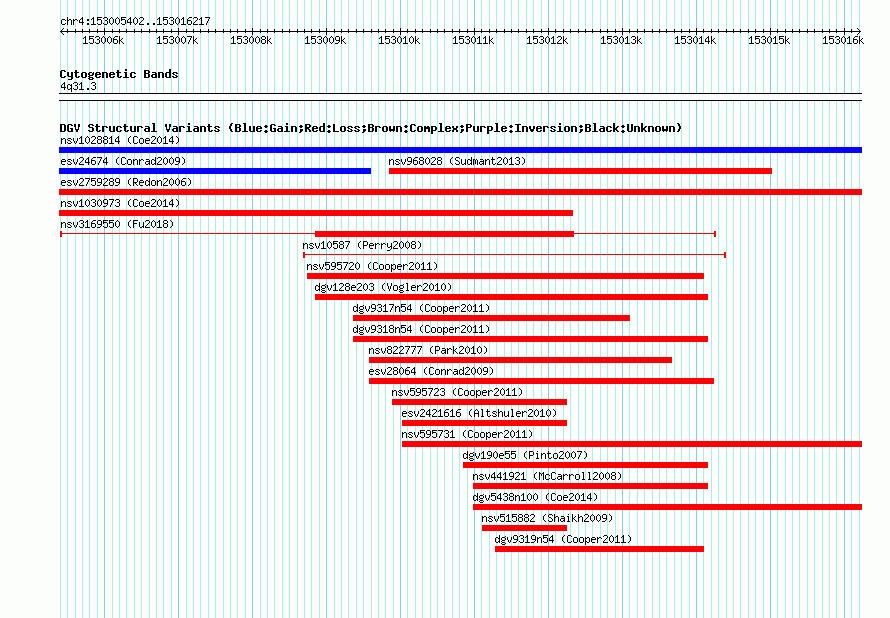Select the red bar under dgv9319n54
Viewport: 890px width, 618px height.
[599, 549]
